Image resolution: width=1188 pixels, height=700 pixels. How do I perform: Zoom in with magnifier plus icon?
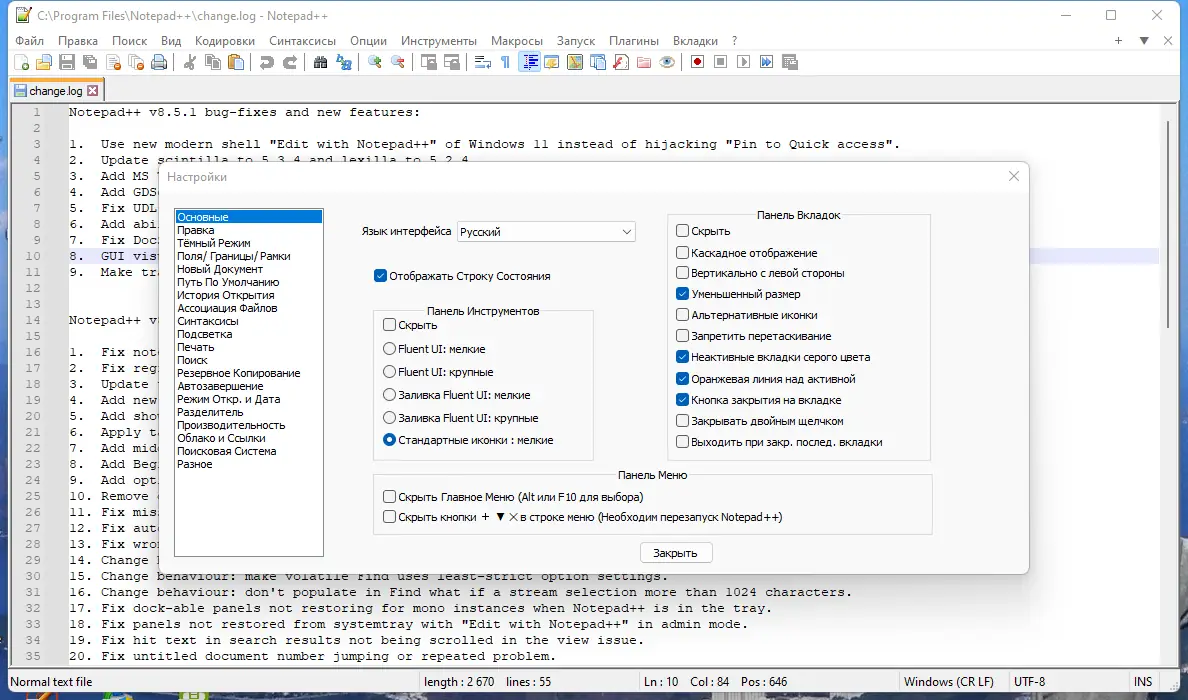[x=374, y=62]
